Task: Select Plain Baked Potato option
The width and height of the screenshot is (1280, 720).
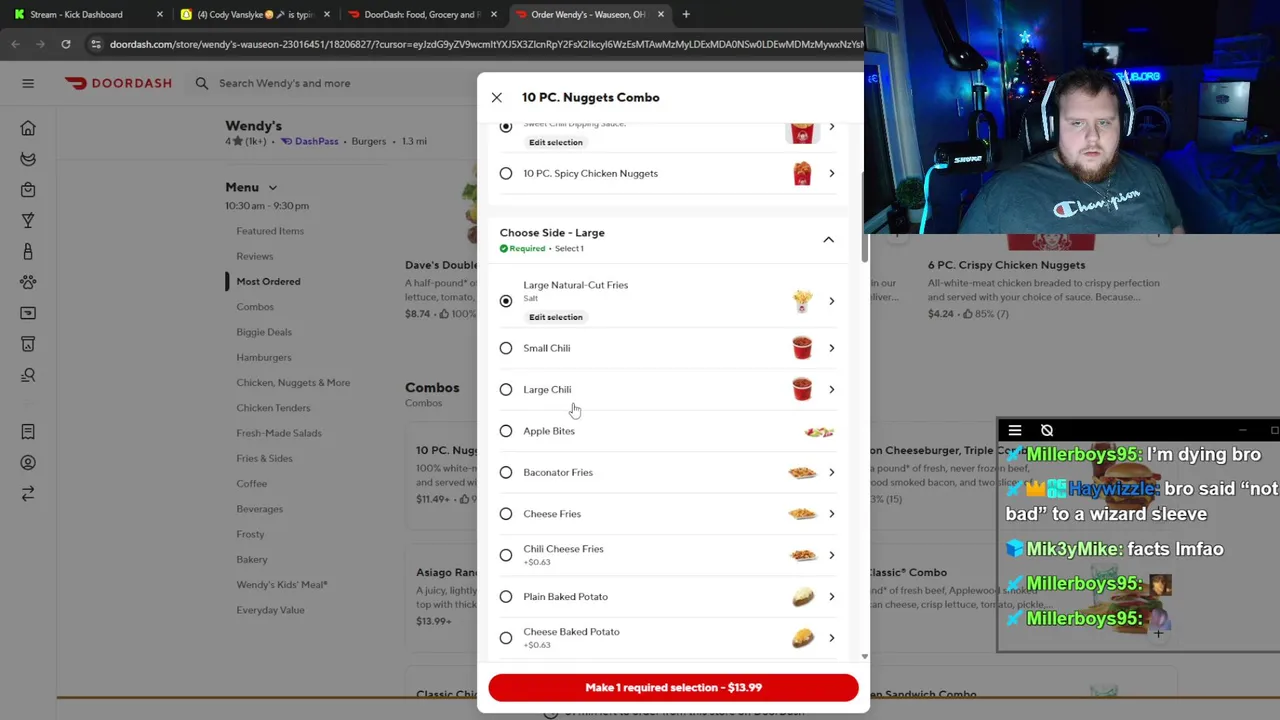Action: point(506,597)
